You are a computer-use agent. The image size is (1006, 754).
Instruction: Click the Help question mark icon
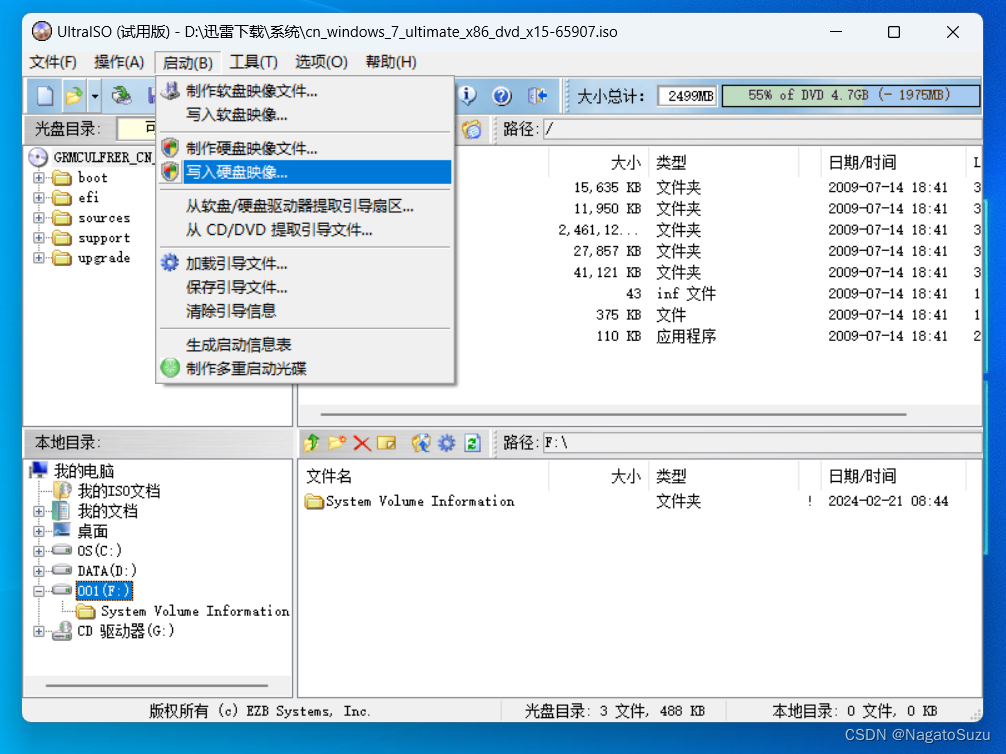(x=502, y=96)
